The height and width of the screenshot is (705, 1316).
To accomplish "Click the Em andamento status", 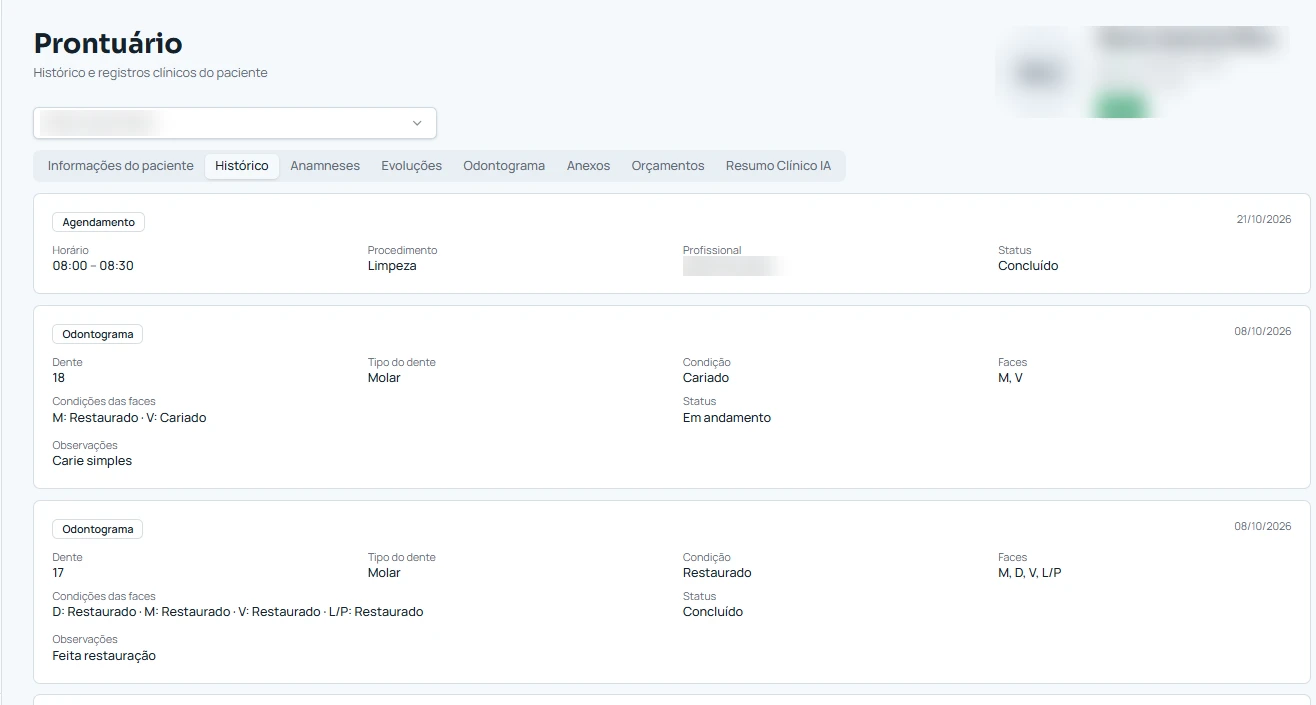I will coord(727,418).
